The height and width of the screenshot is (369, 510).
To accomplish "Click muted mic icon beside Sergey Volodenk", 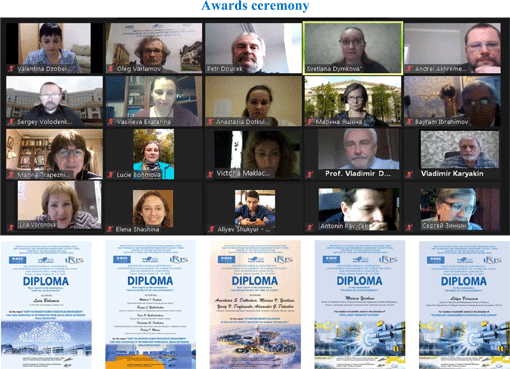I will 11,122.
